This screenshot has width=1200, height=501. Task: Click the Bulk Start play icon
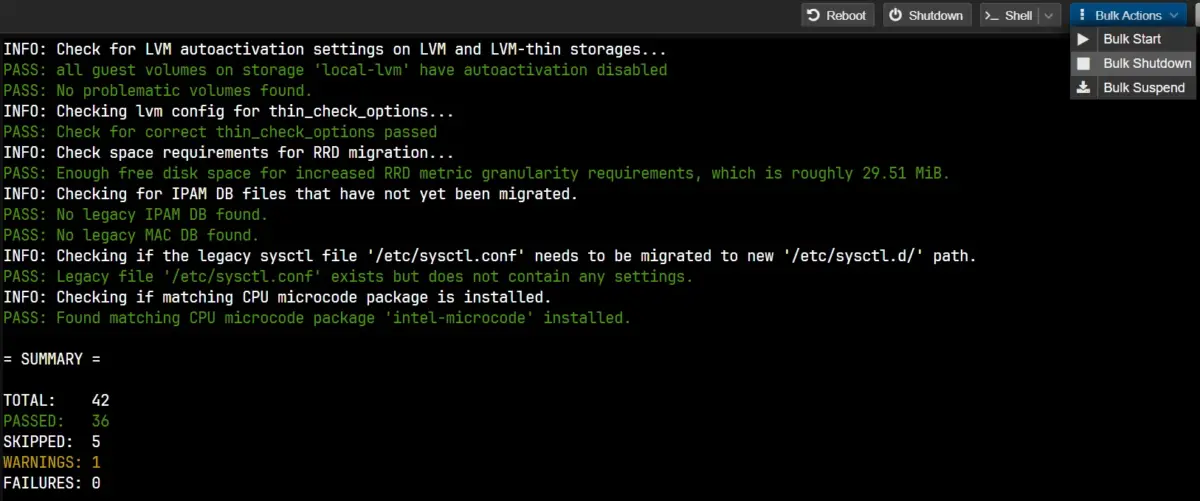pyautogui.click(x=1083, y=39)
